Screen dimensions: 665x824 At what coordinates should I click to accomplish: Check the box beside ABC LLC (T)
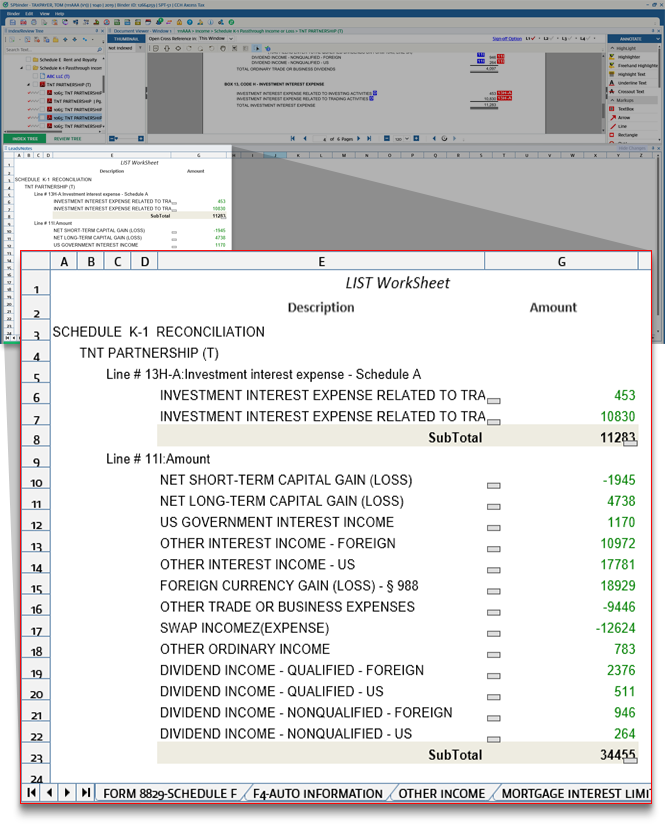(x=41, y=75)
